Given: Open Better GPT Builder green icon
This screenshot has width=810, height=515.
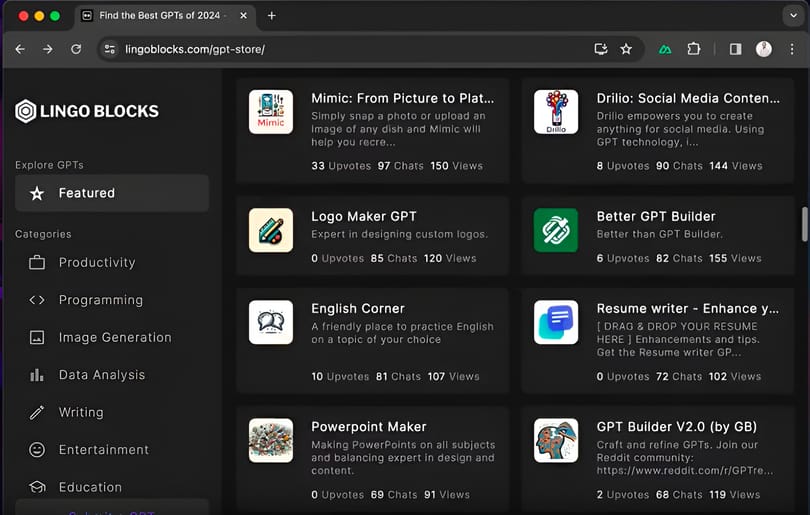Looking at the screenshot, I should tap(556, 230).
